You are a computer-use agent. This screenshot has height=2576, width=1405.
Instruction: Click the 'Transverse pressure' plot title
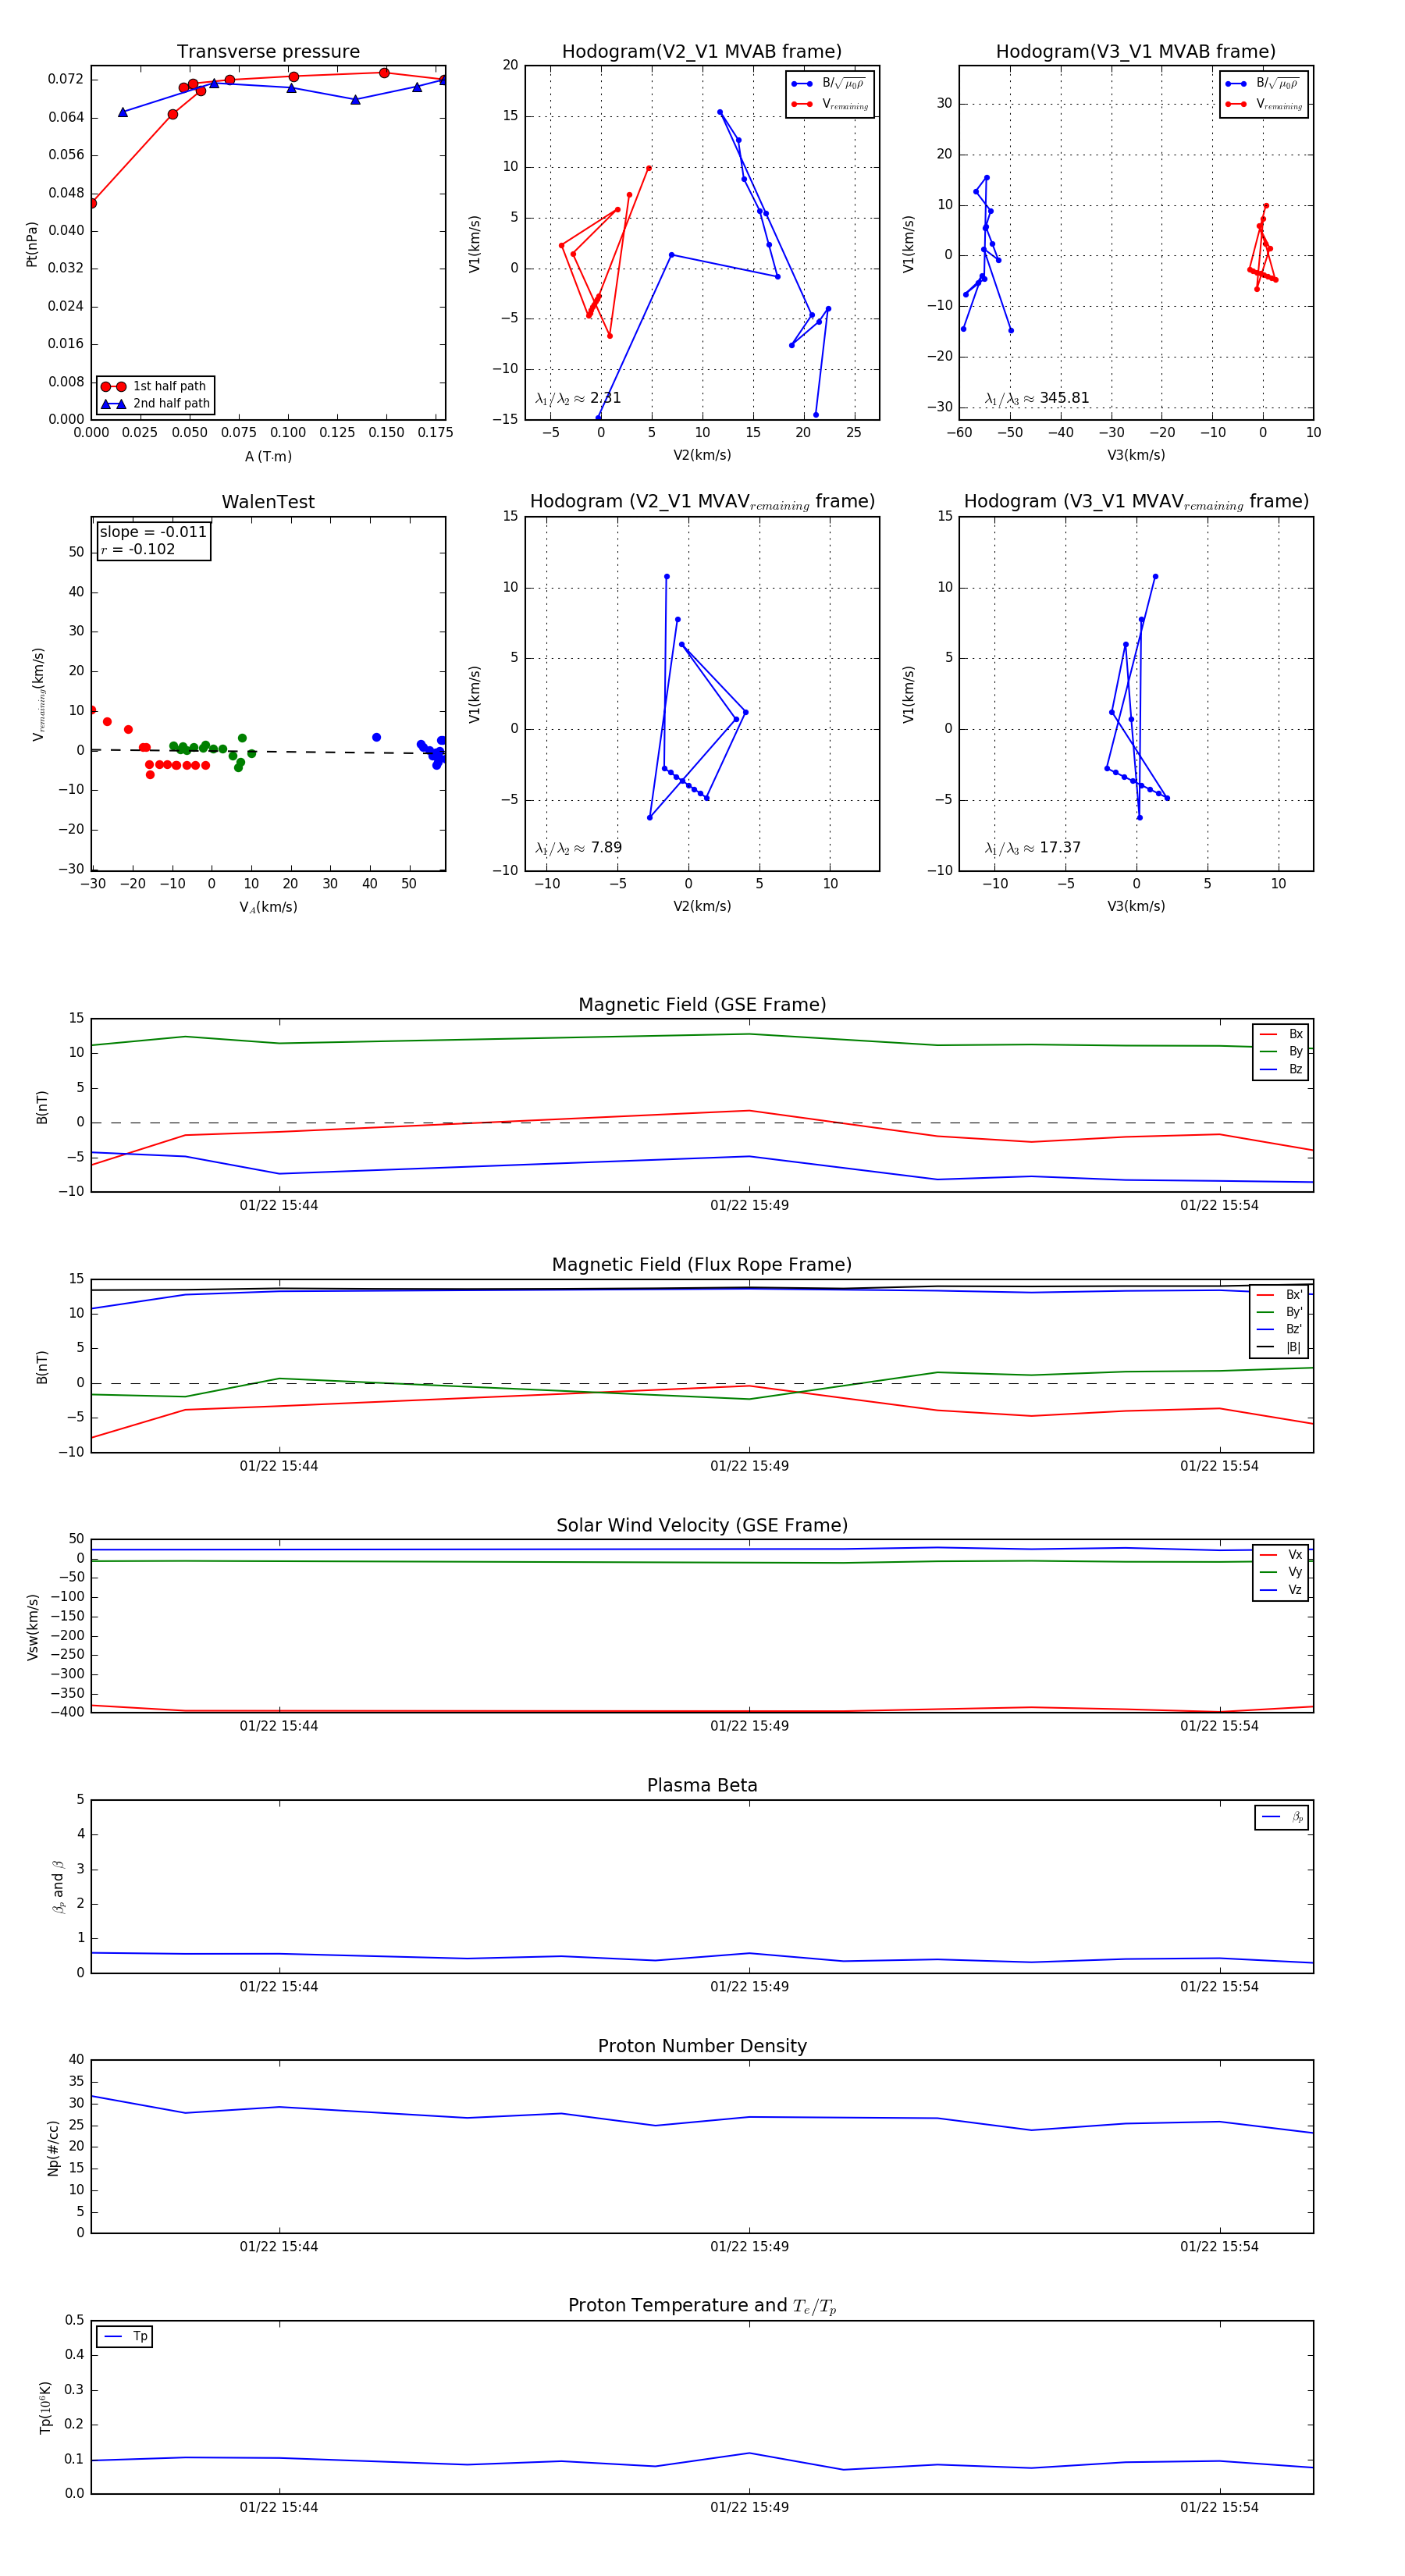[x=268, y=52]
